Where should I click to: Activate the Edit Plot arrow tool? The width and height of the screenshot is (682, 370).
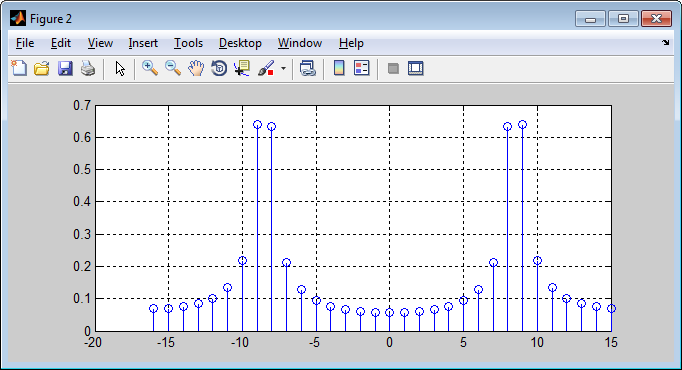120,68
